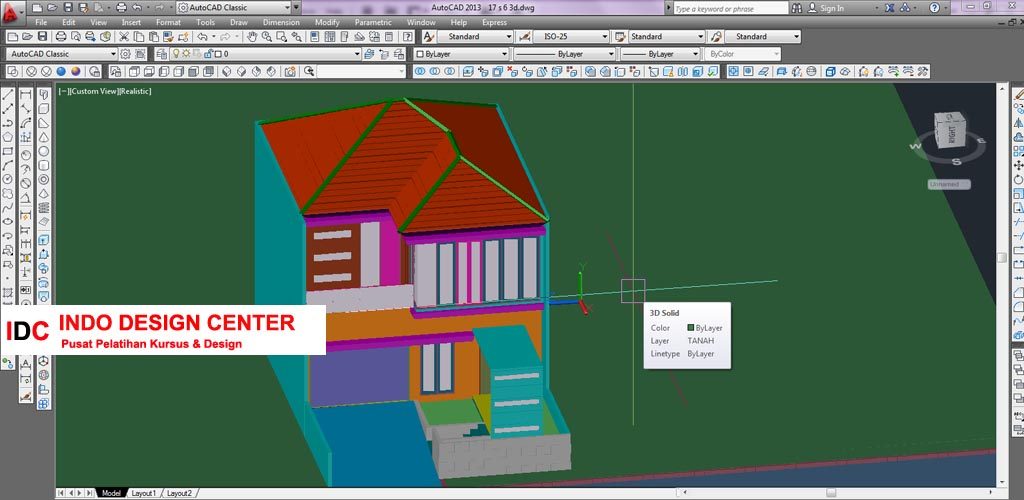Expand the Unnamed UCS dropdown under ViewCube

[950, 184]
